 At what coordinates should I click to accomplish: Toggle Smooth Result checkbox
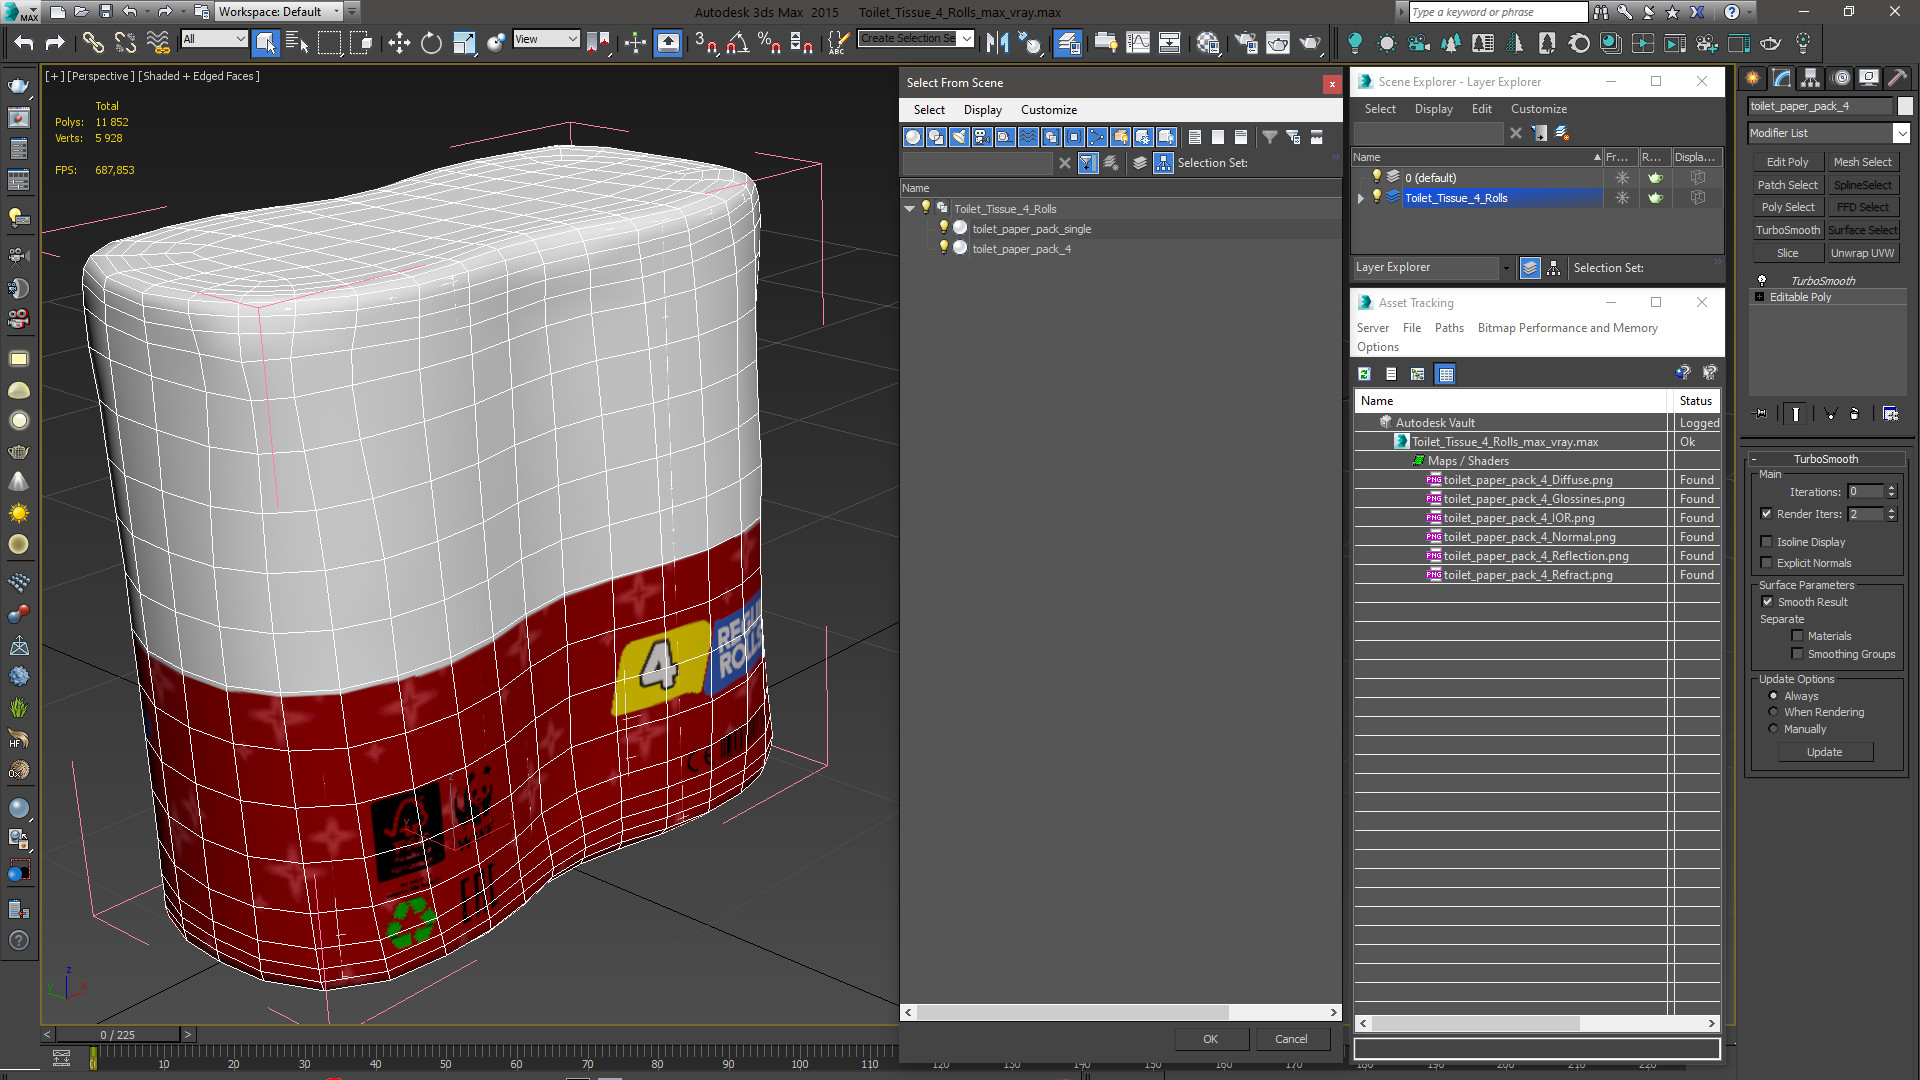(1767, 602)
